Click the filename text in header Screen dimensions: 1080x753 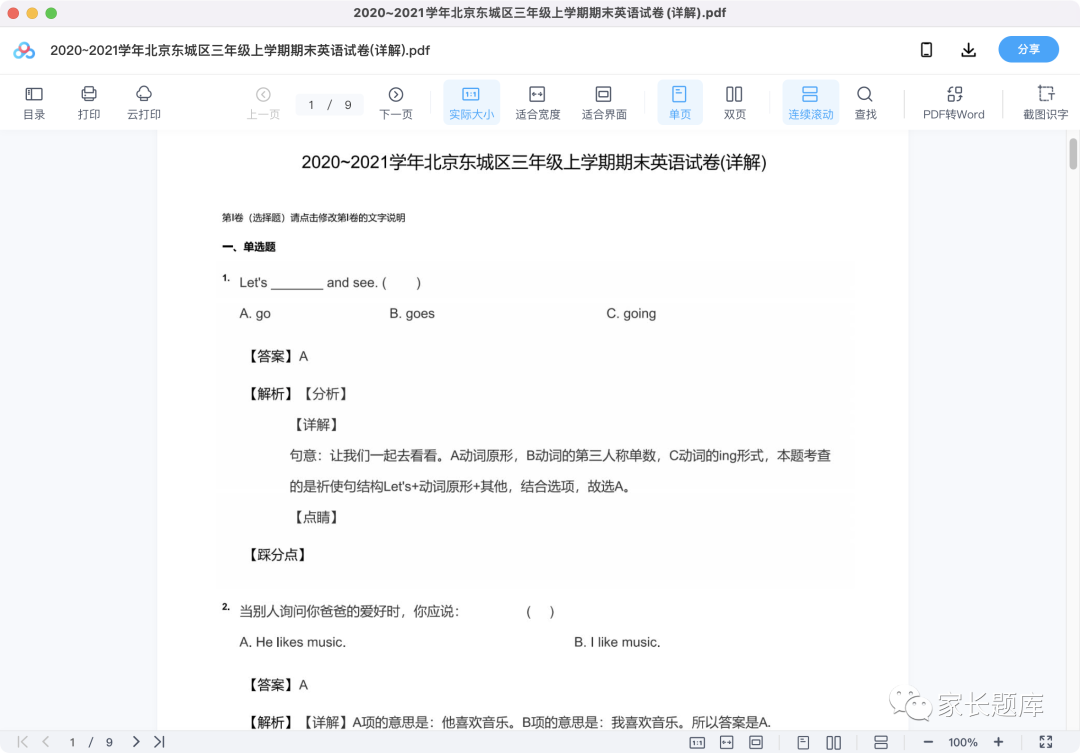pos(240,50)
